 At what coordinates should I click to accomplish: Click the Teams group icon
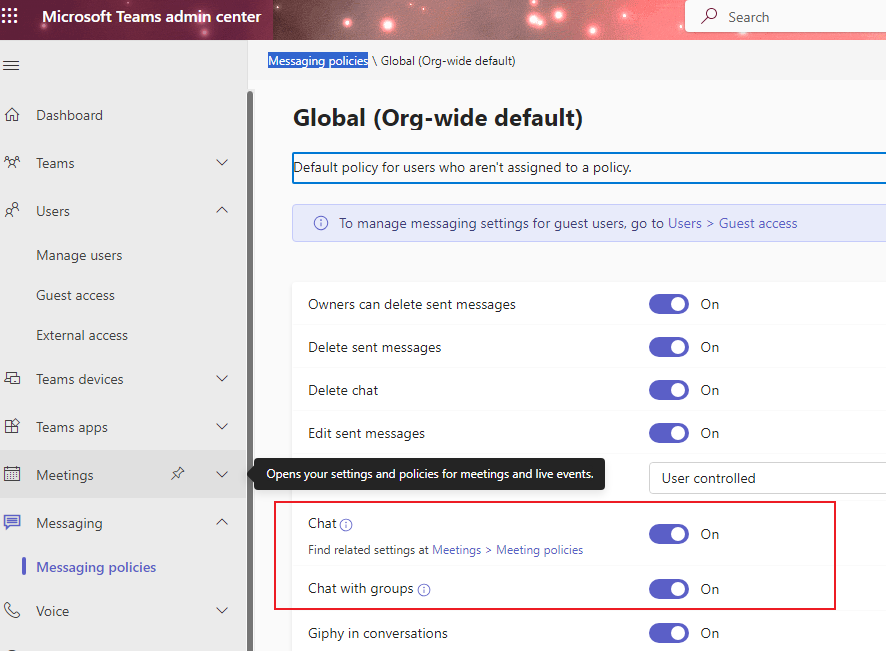(x=12, y=163)
